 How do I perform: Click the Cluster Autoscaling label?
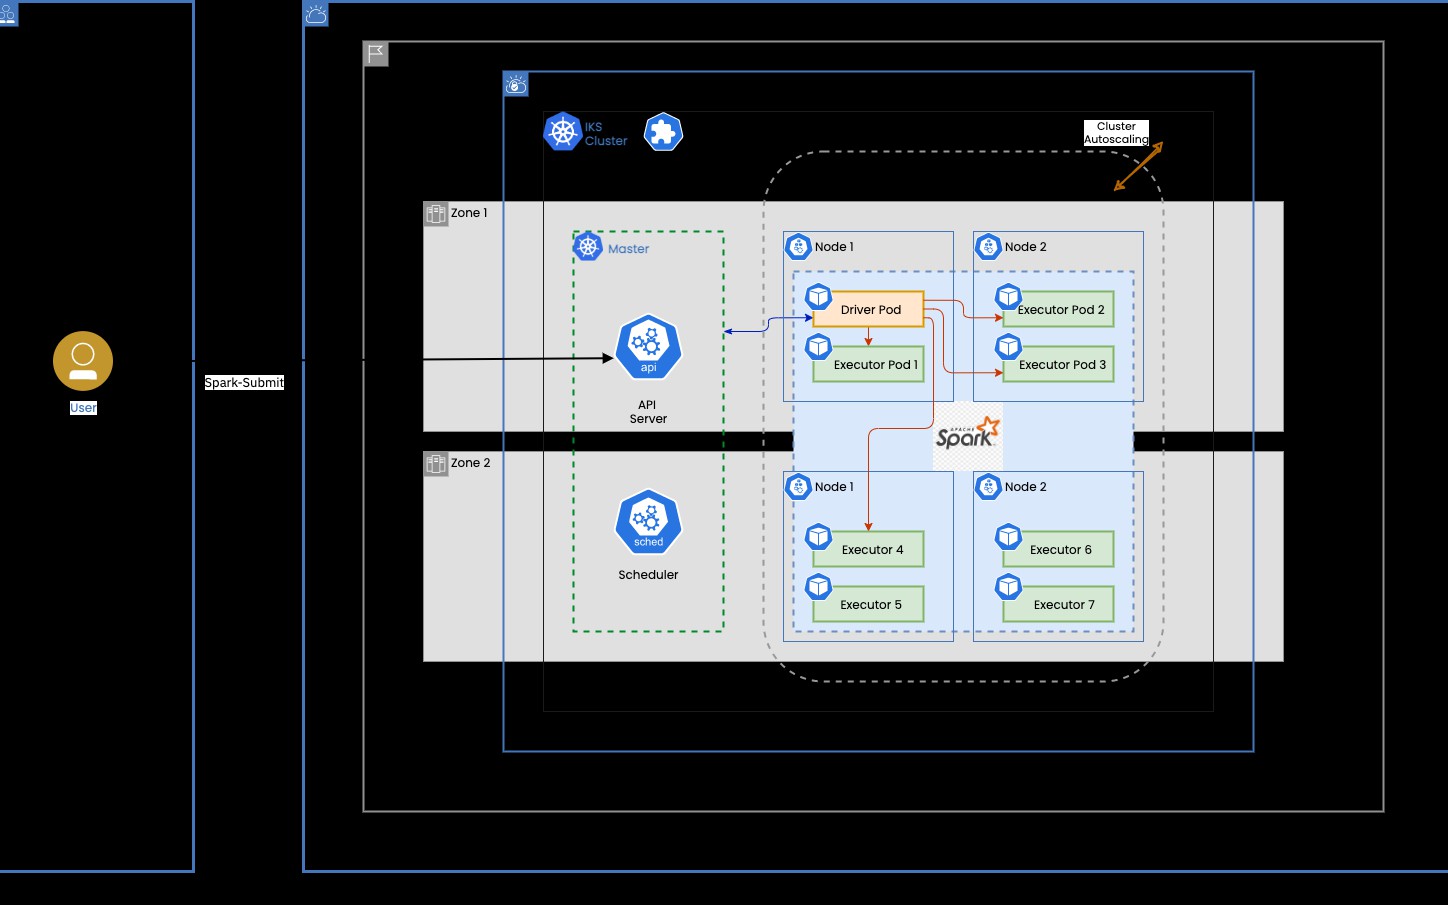(1116, 133)
